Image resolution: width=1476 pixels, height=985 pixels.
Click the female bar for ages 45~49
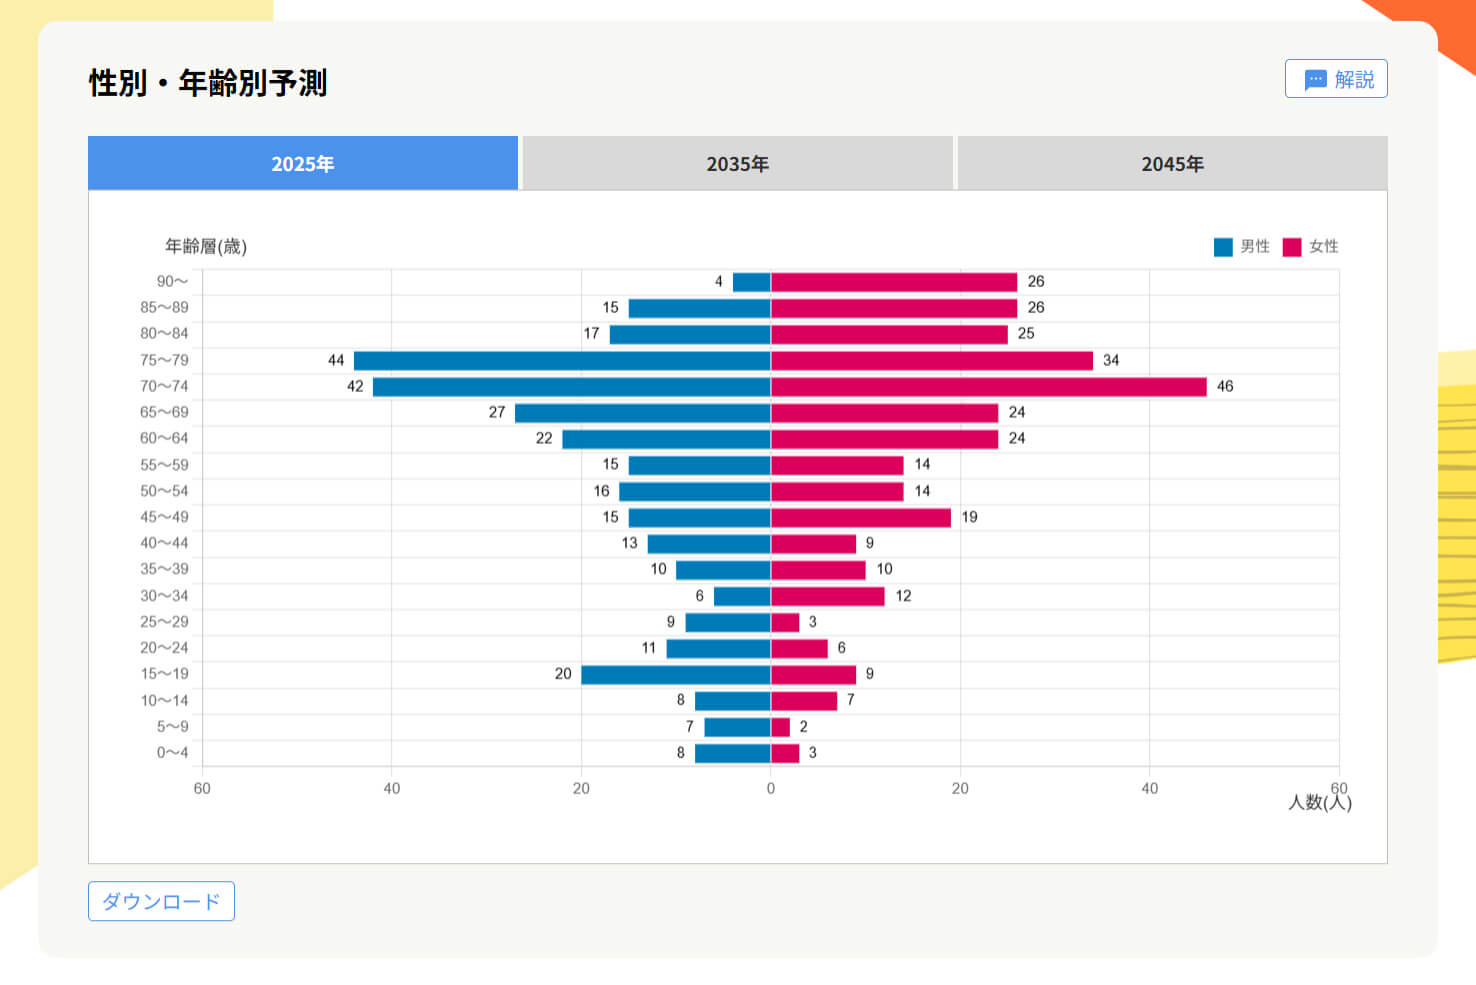[860, 518]
